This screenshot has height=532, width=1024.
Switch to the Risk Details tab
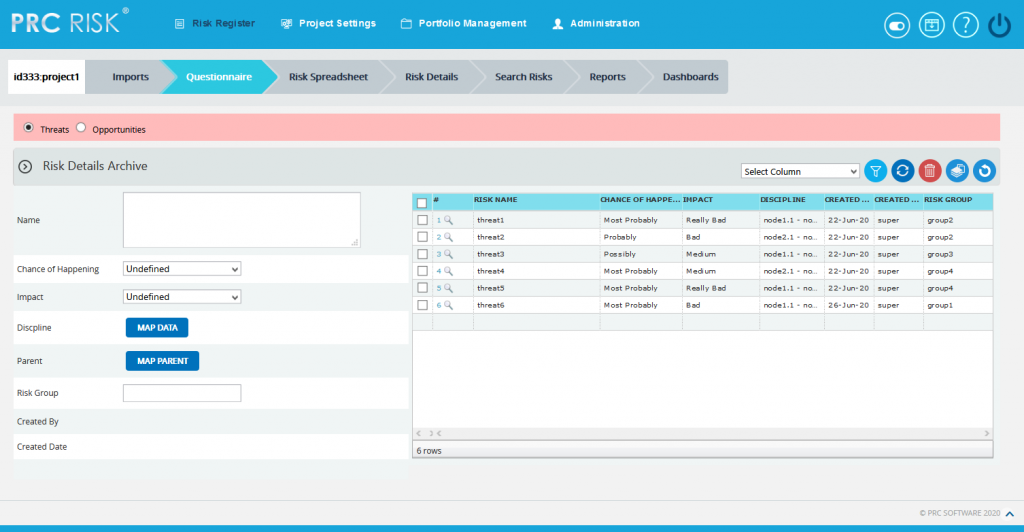click(431, 77)
